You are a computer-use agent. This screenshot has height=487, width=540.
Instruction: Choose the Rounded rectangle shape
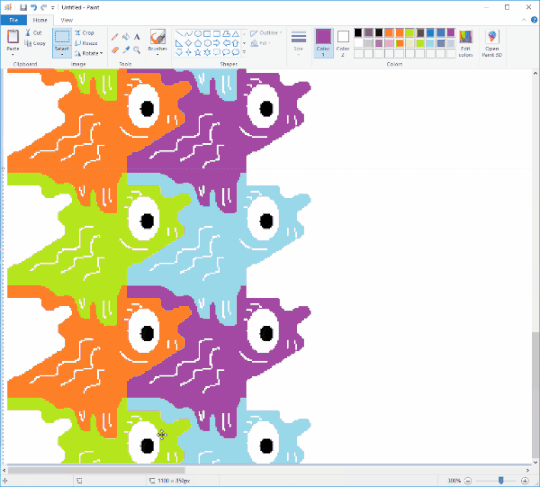tap(217, 33)
